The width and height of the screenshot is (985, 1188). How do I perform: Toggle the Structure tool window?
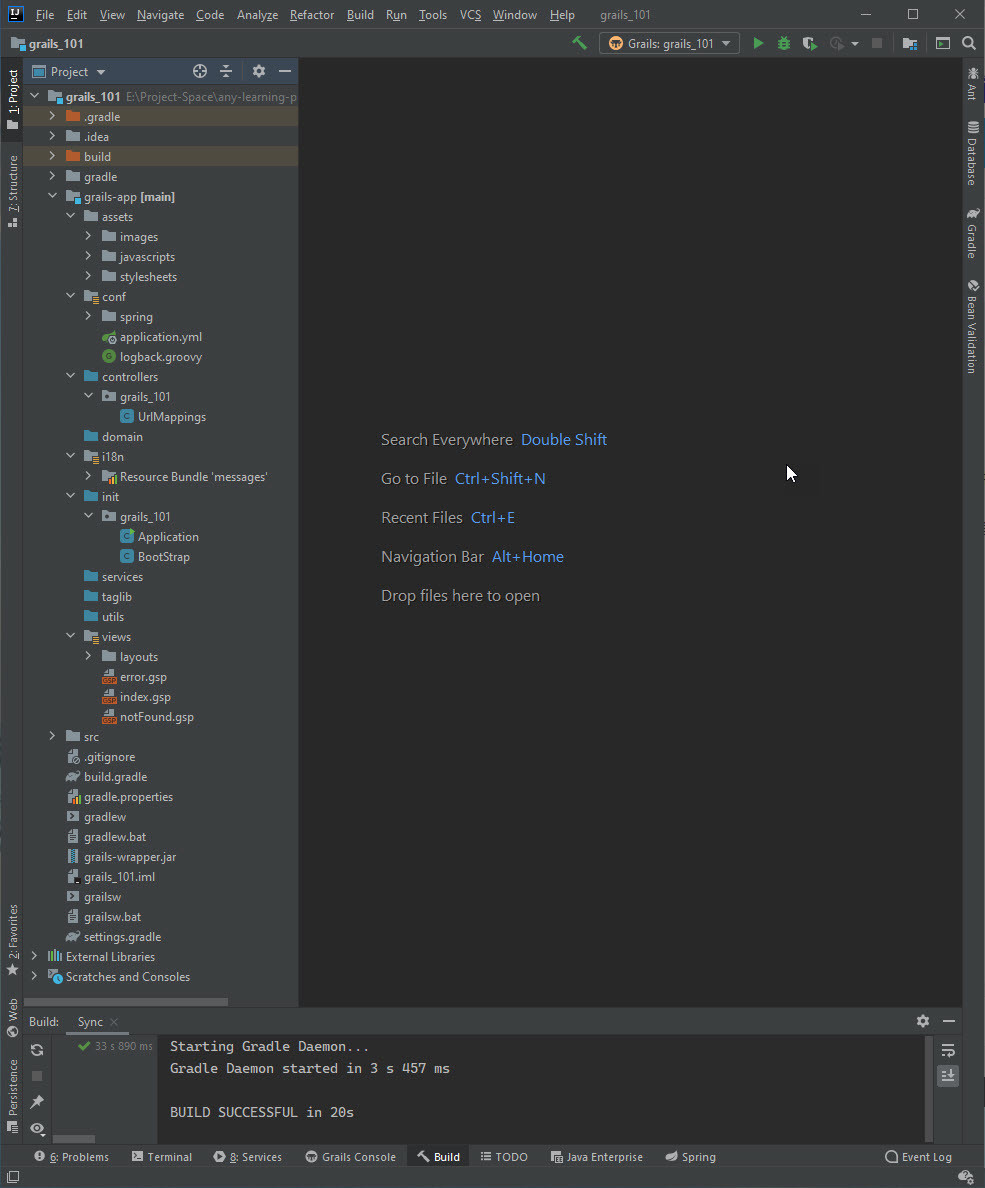pos(12,191)
